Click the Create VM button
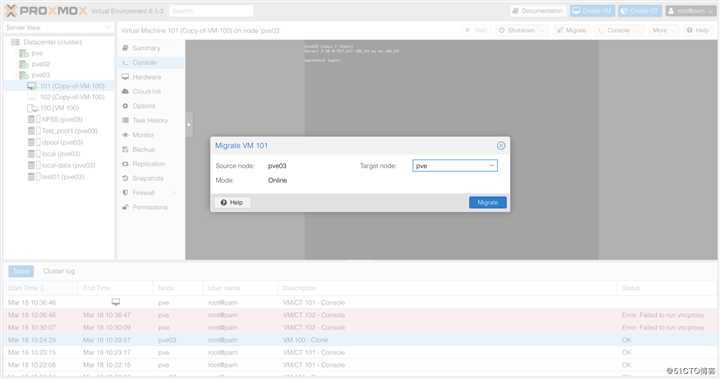 click(x=592, y=11)
